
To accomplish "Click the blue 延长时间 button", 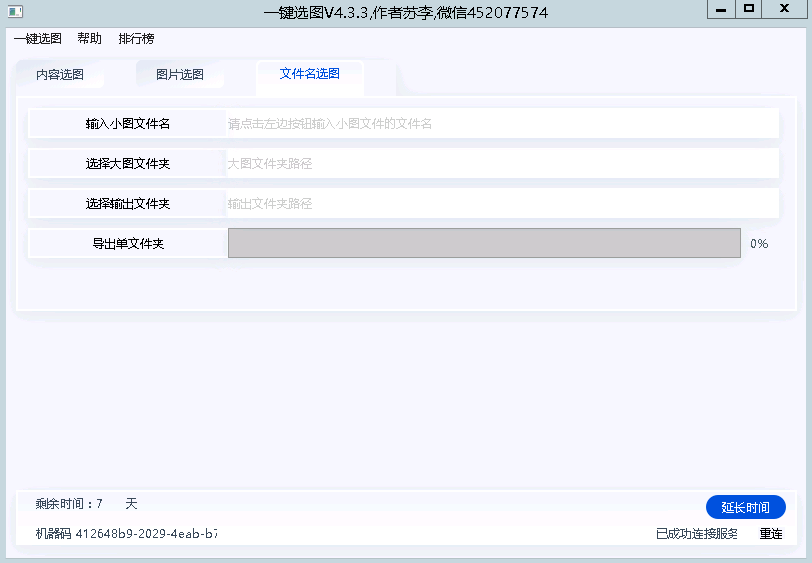I will (746, 507).
